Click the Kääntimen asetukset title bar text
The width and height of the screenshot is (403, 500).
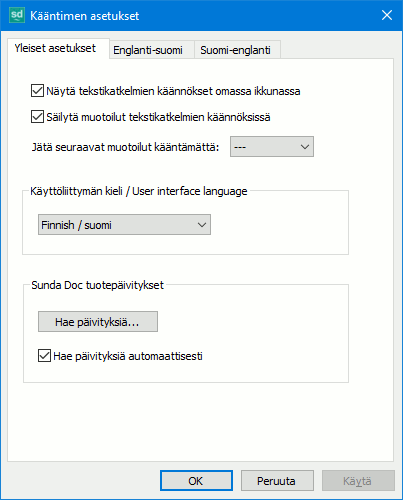[x=85, y=16]
